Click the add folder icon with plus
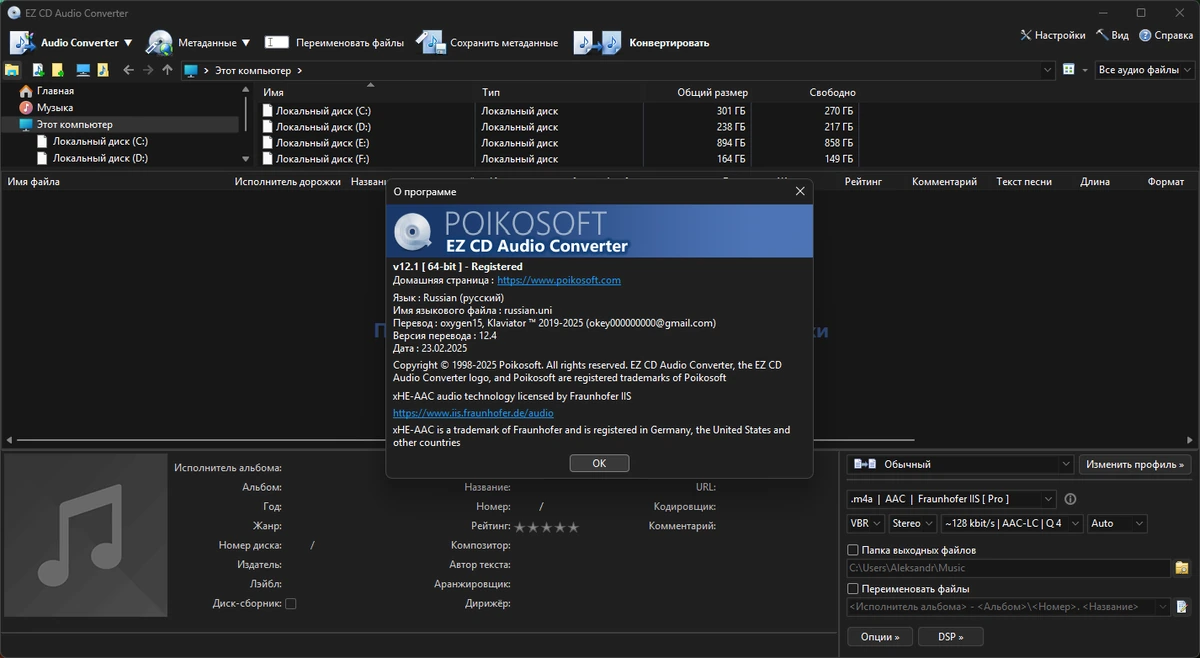 tap(58, 70)
